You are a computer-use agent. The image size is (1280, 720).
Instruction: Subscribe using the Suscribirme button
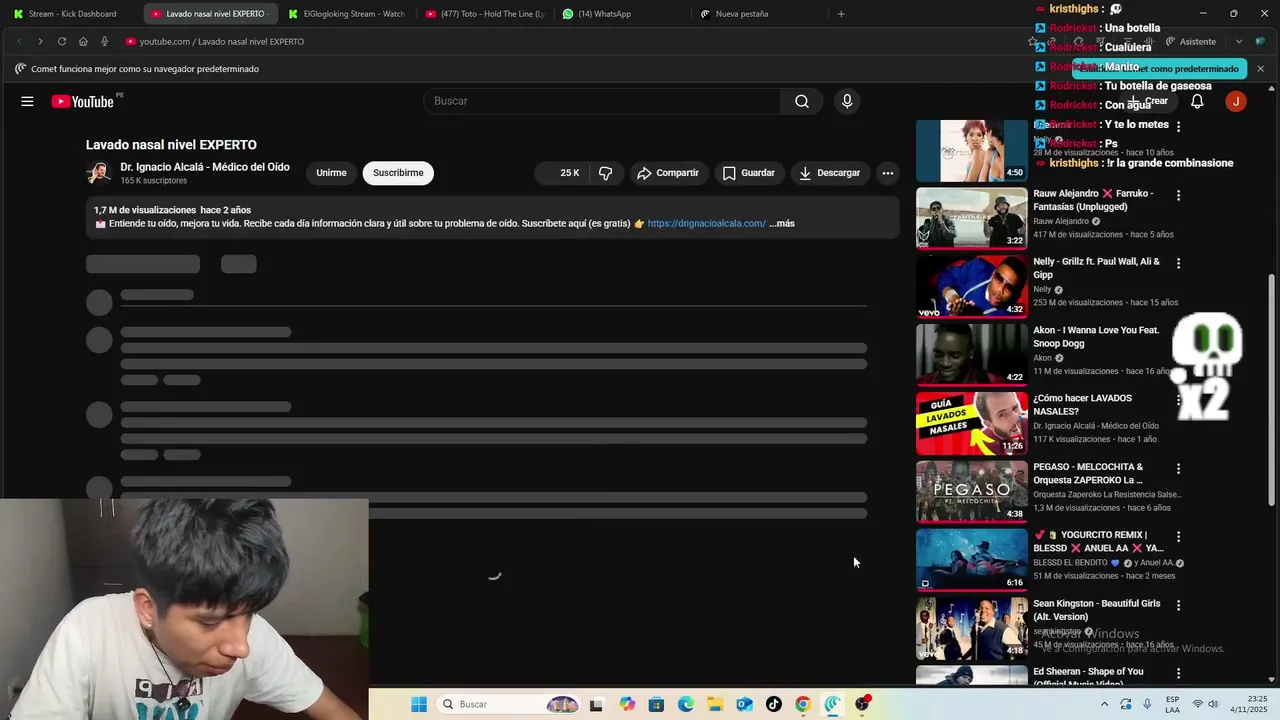tap(398, 173)
